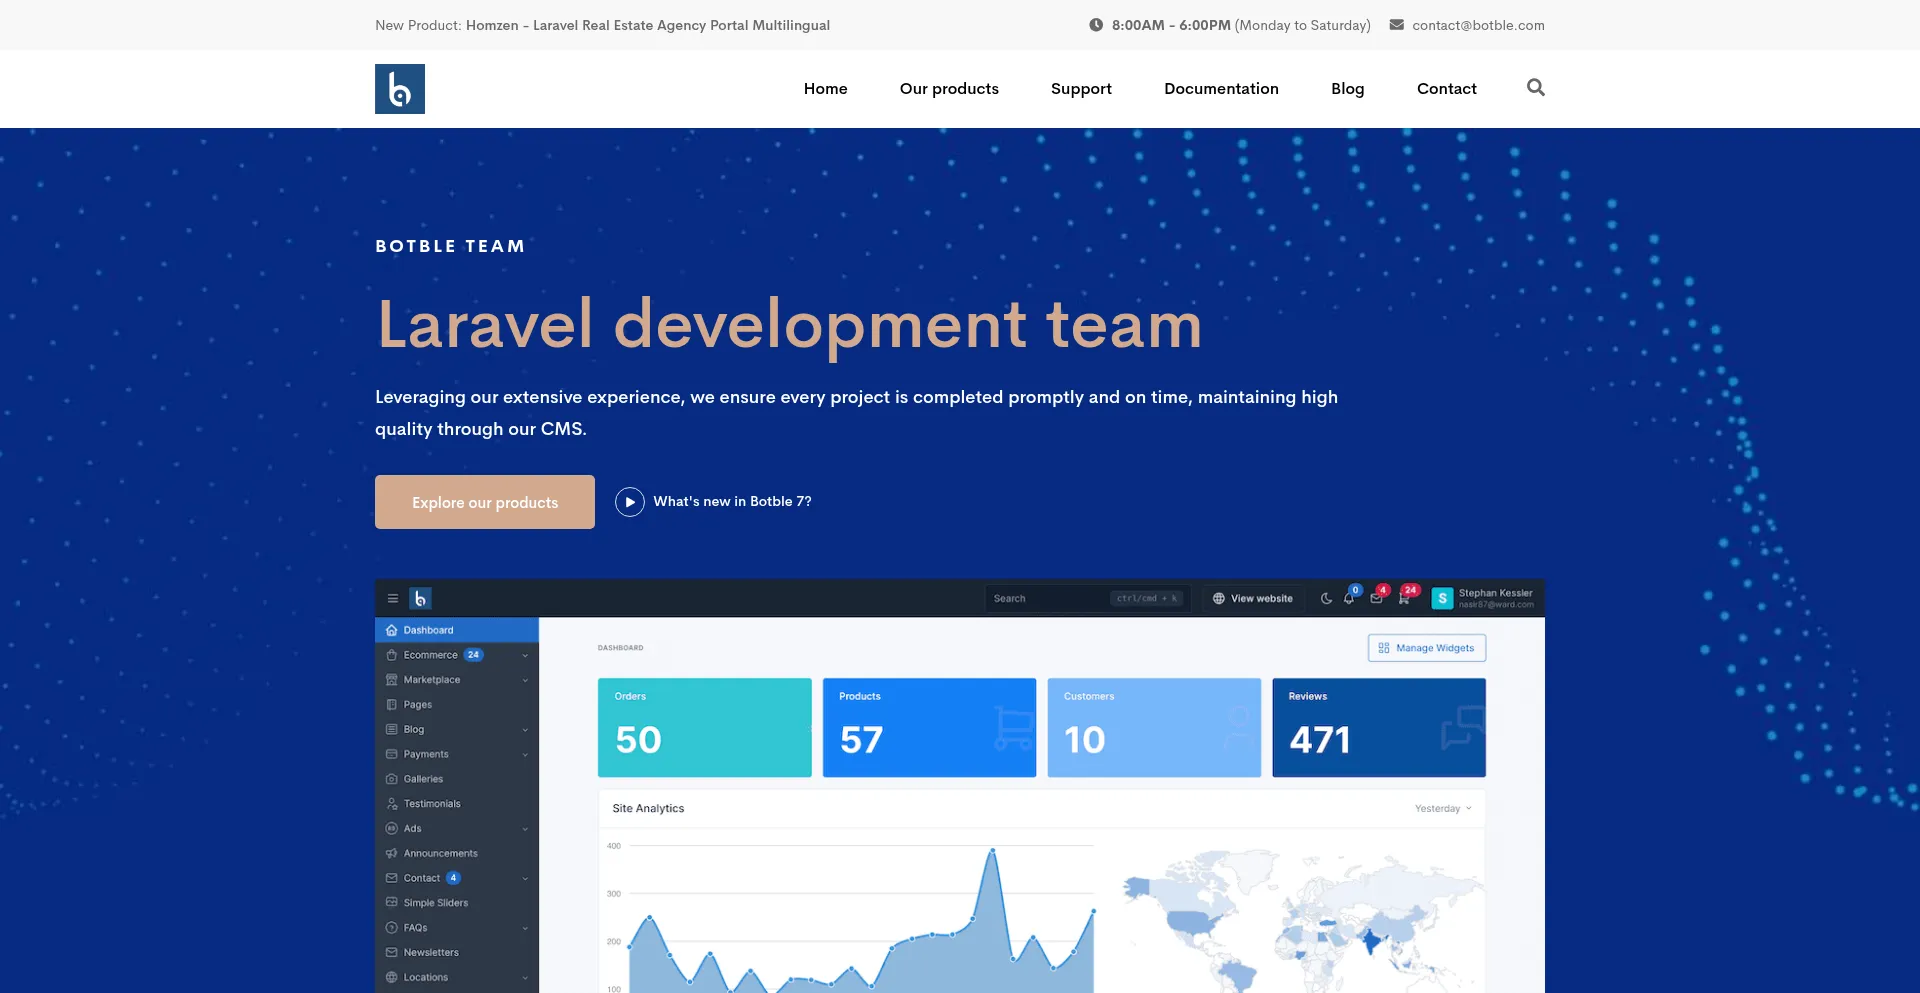Click the Manage Widgets button
Image resolution: width=1920 pixels, height=993 pixels.
click(1426, 648)
